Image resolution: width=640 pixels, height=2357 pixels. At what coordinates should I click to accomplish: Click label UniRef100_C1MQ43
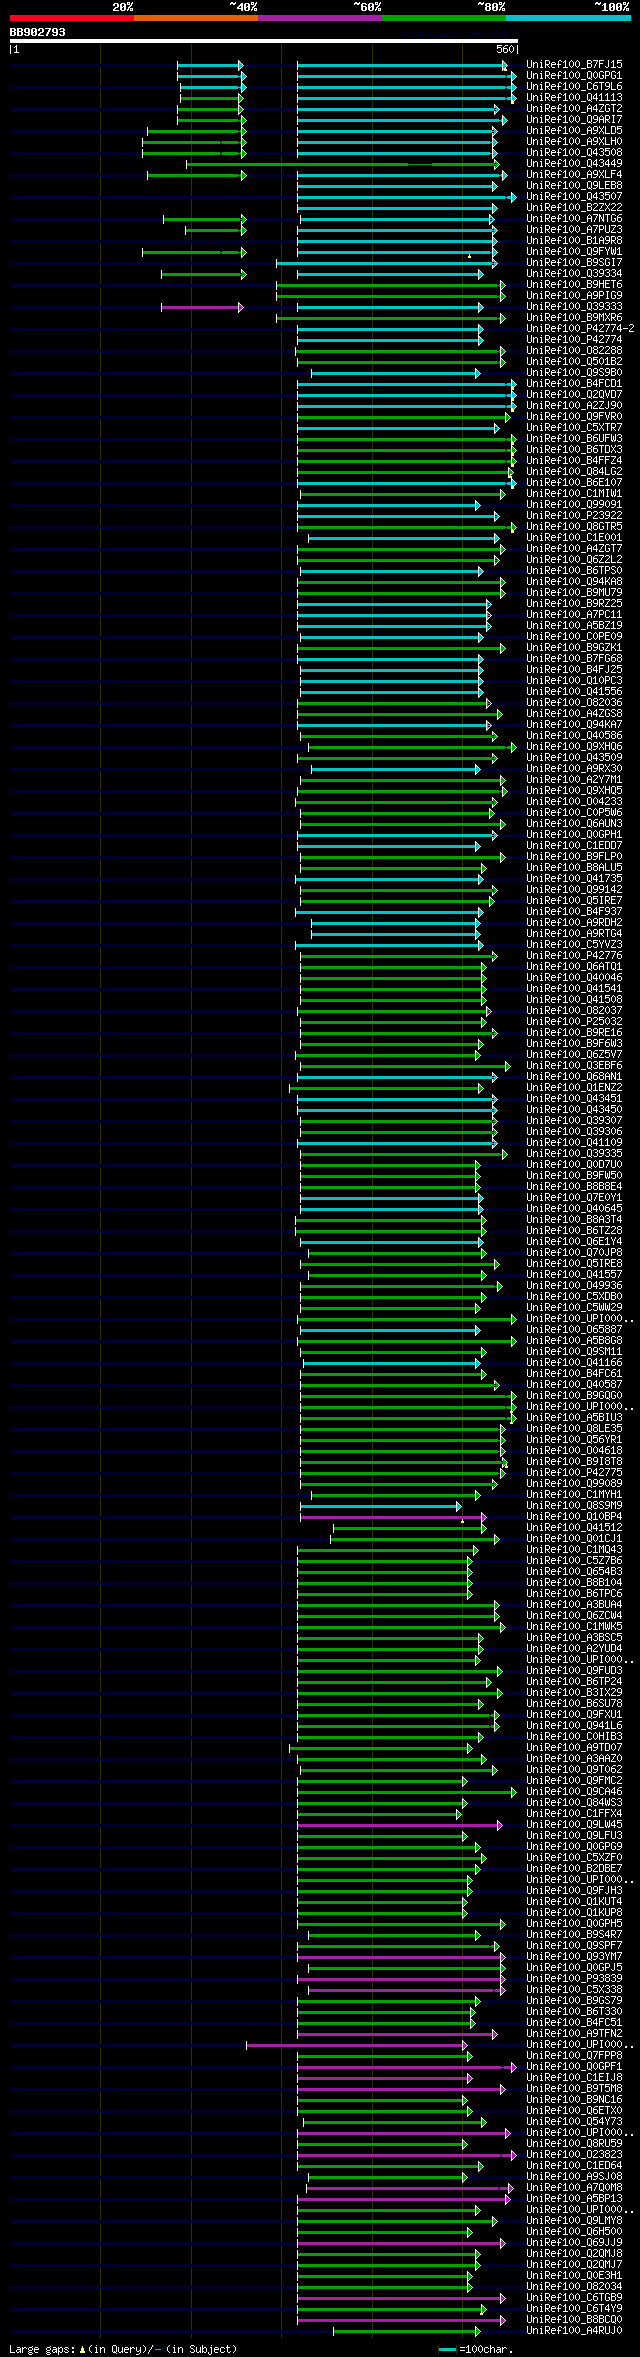click(x=574, y=1549)
